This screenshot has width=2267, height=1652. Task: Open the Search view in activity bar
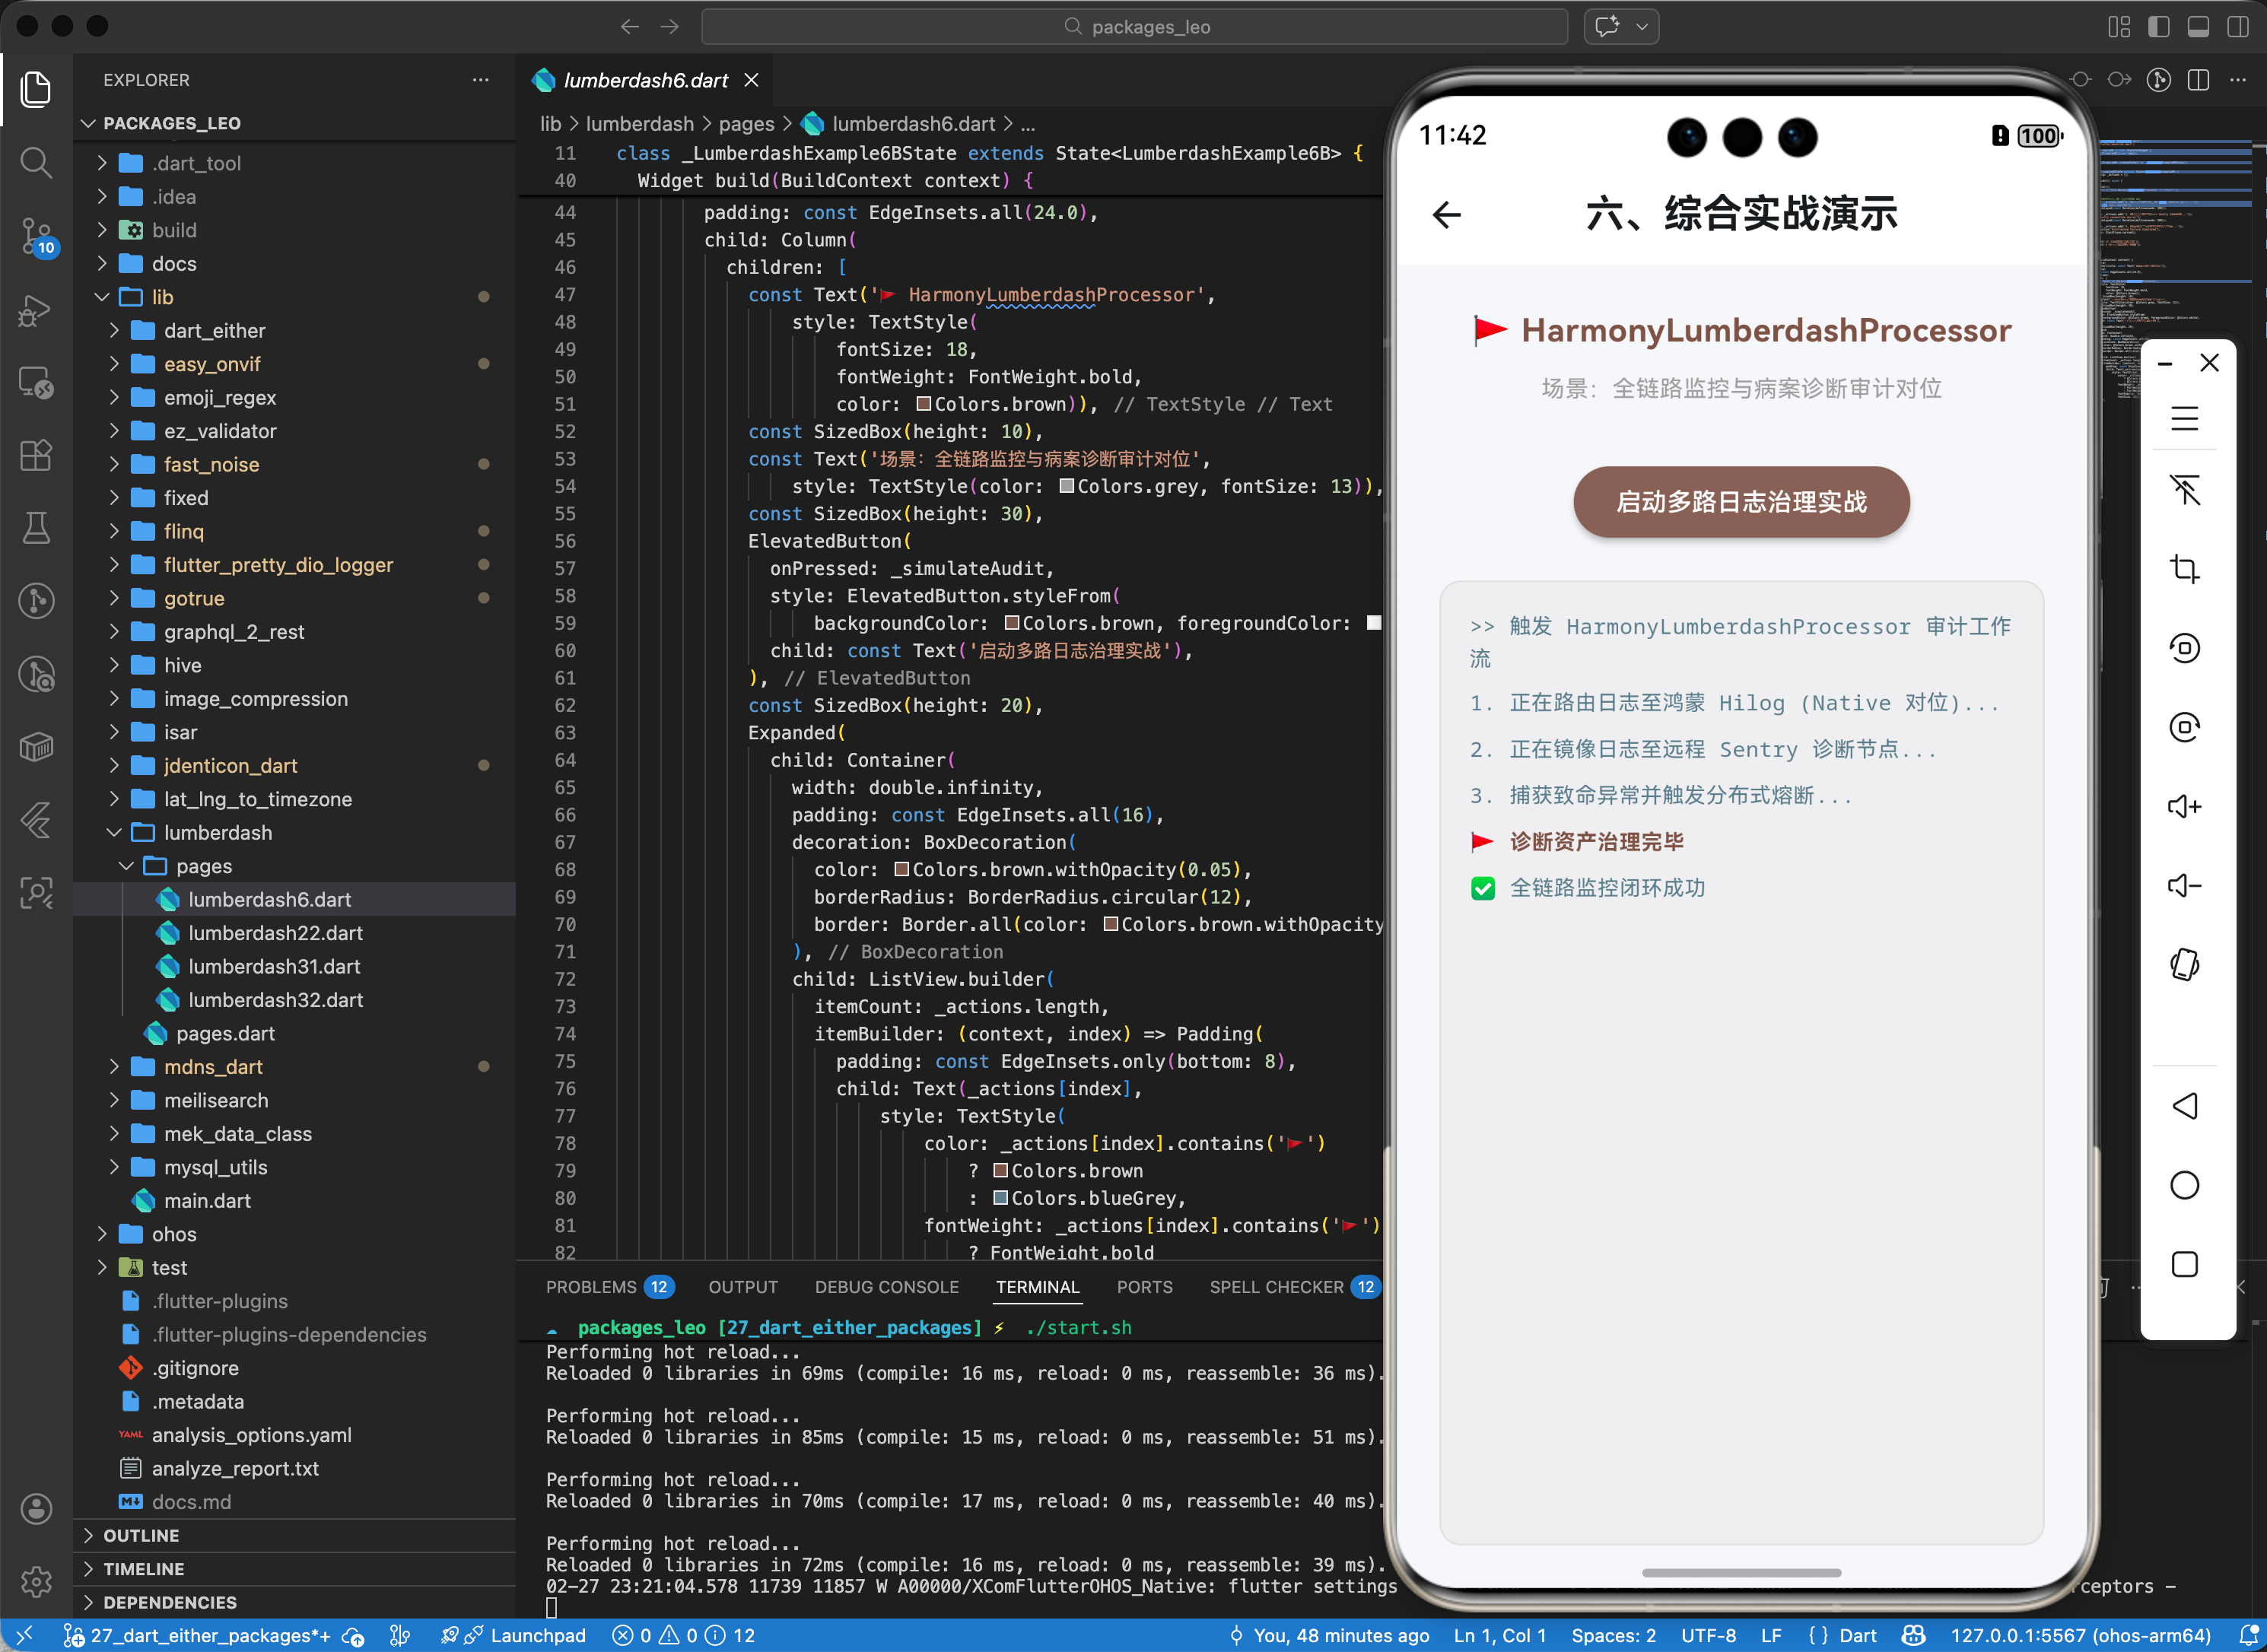pos(36,162)
